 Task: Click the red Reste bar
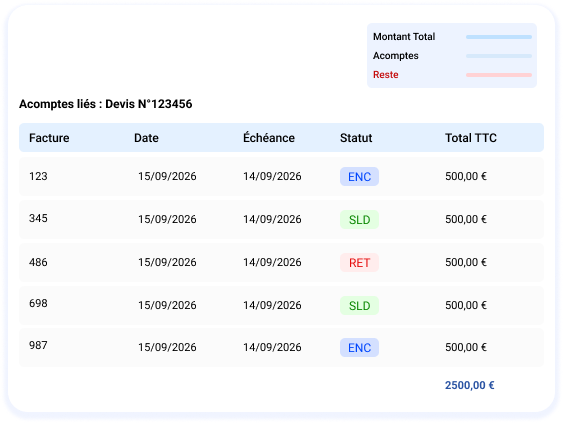499,75
